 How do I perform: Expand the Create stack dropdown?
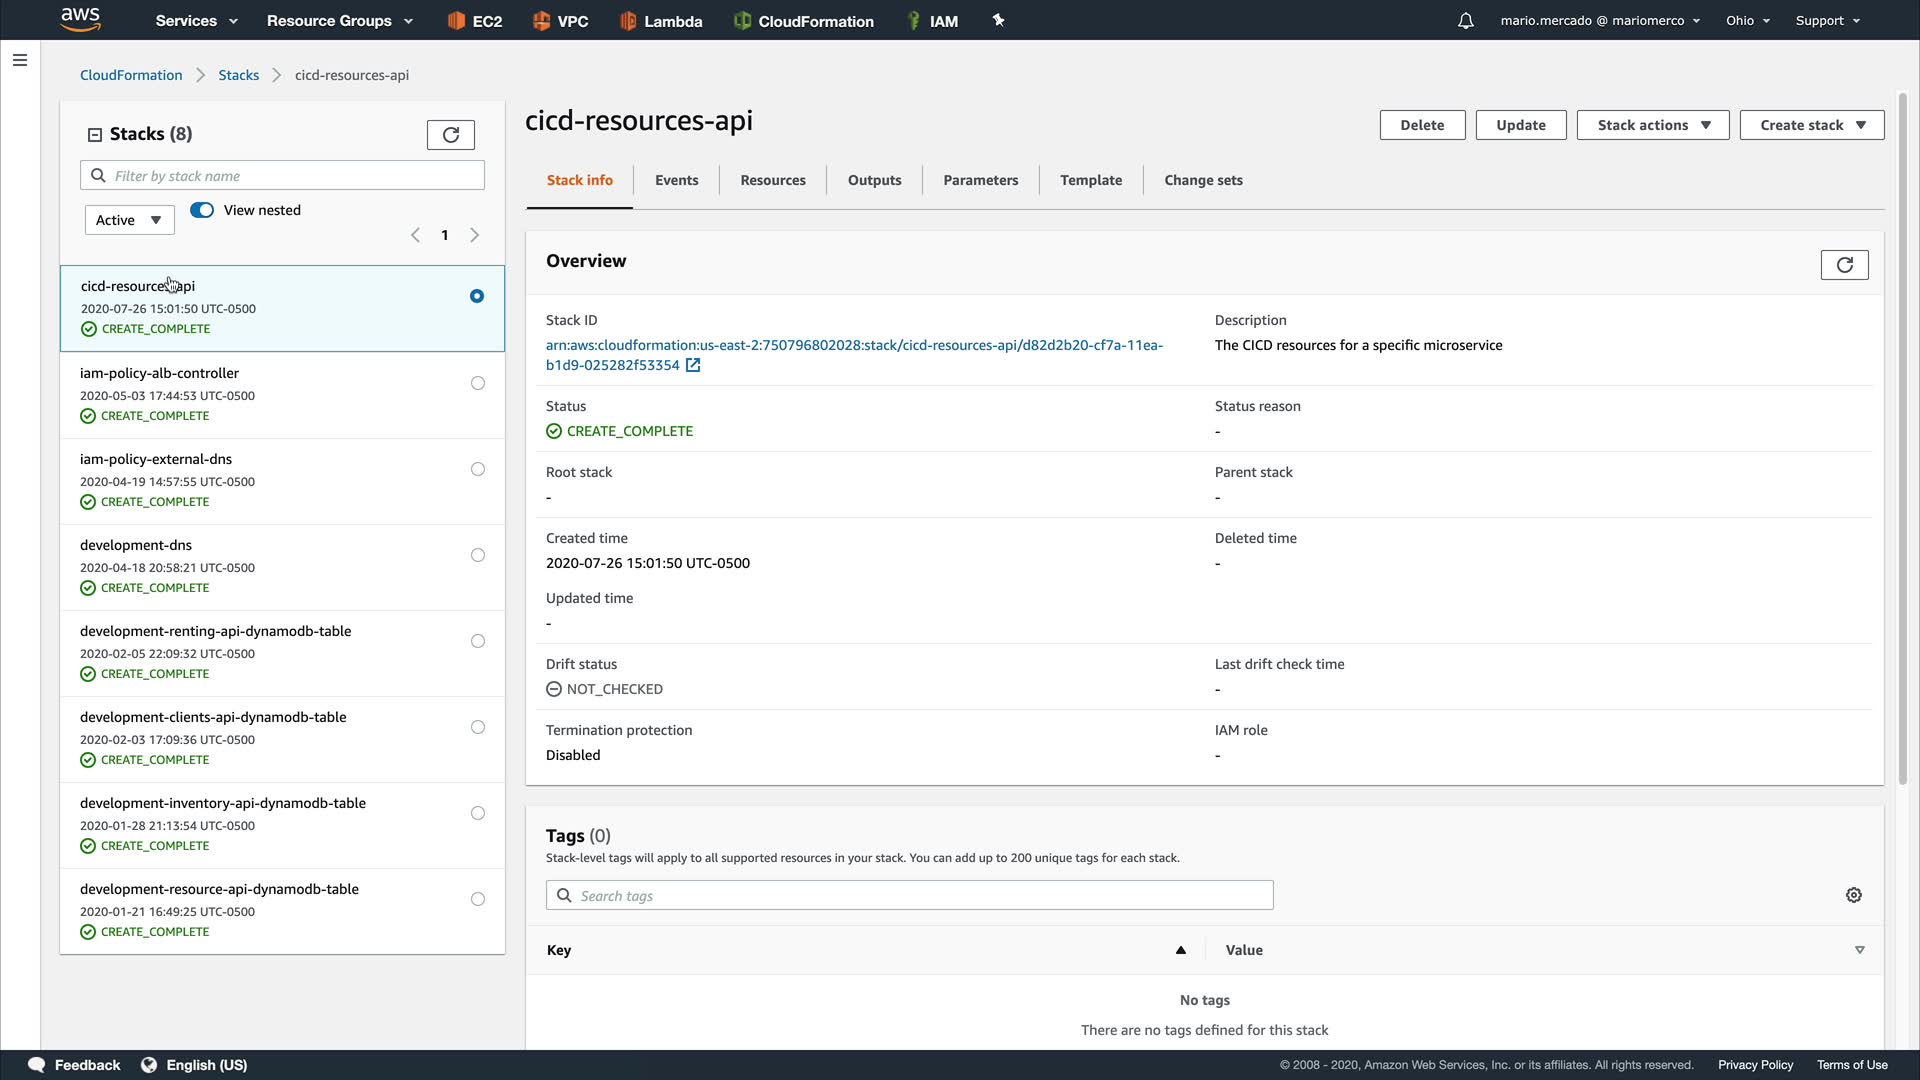(1811, 125)
